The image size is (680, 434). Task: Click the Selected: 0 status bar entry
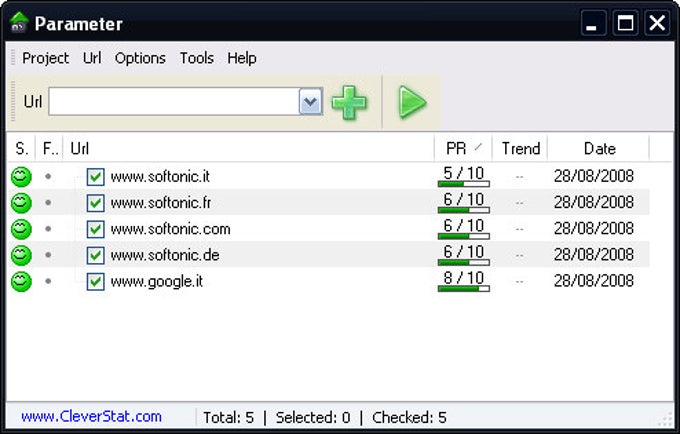(x=313, y=418)
